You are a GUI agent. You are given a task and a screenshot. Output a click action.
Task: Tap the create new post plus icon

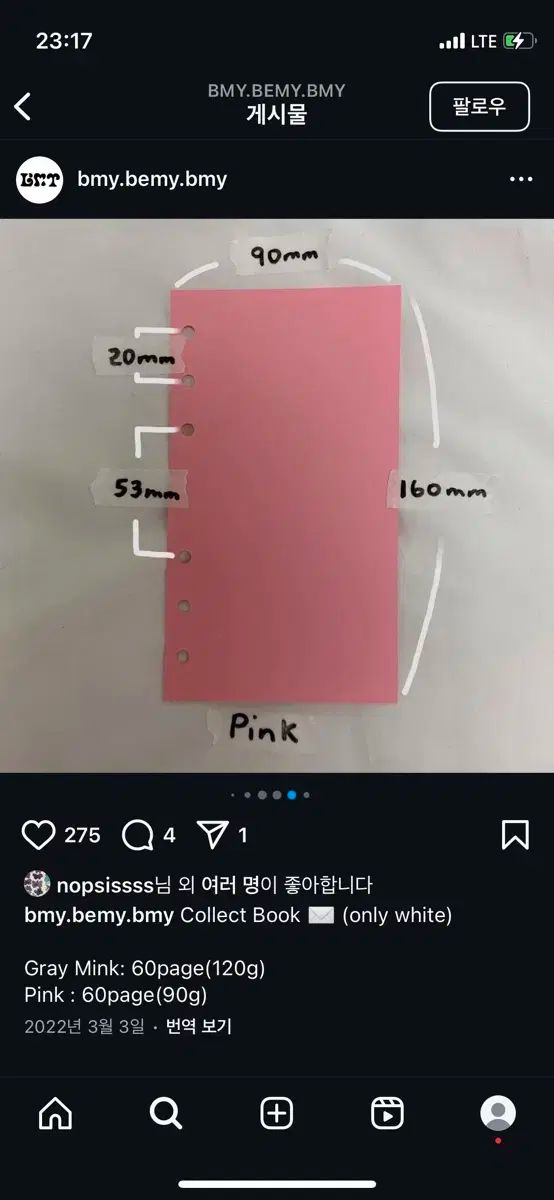tap(277, 1113)
